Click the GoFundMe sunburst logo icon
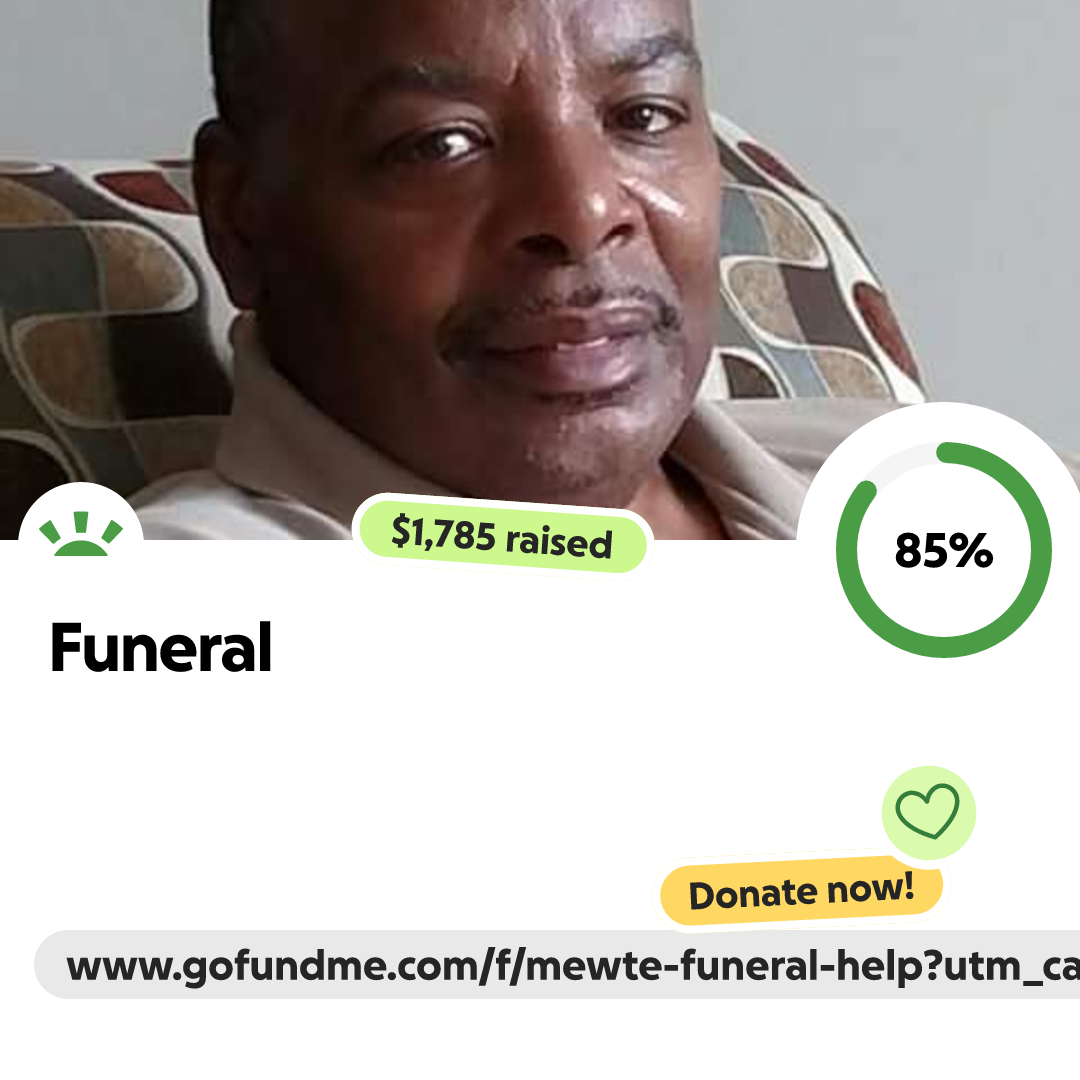 coord(81,533)
